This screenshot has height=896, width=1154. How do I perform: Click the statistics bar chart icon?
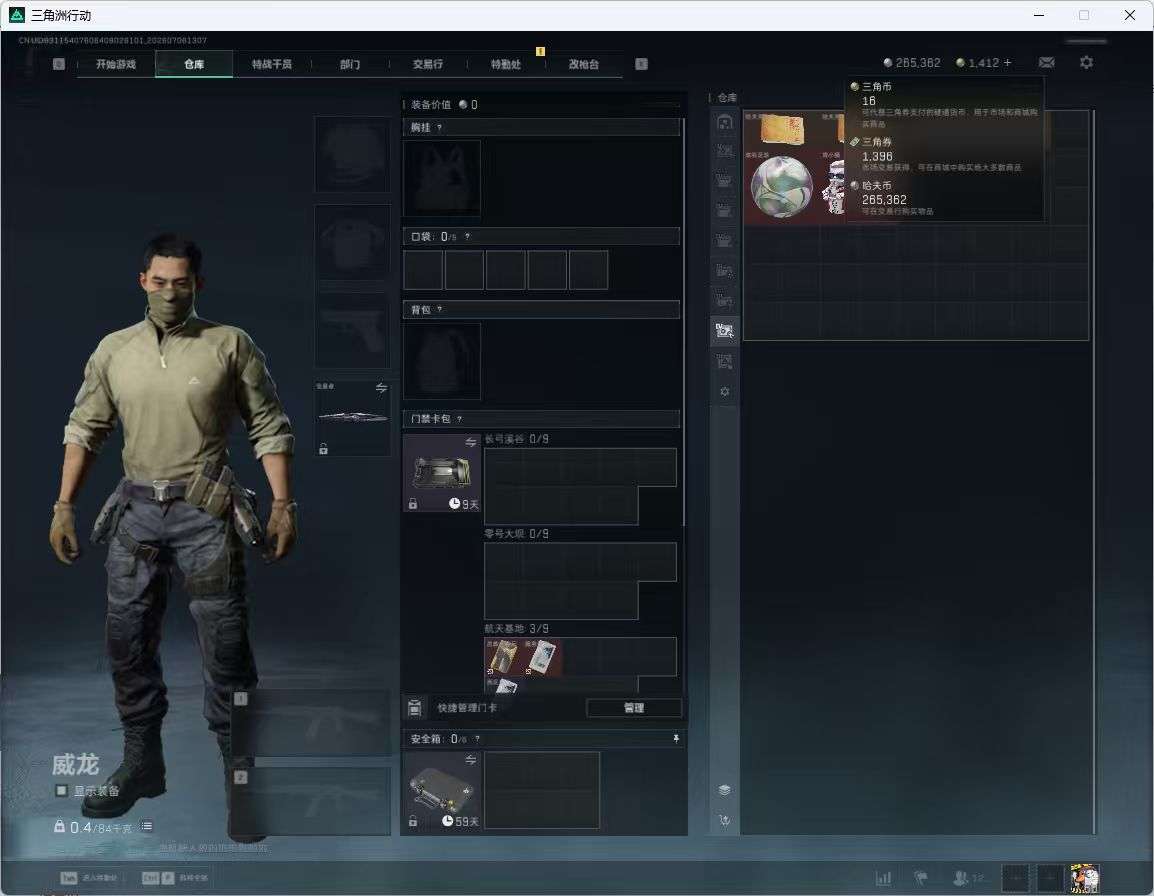(883, 878)
